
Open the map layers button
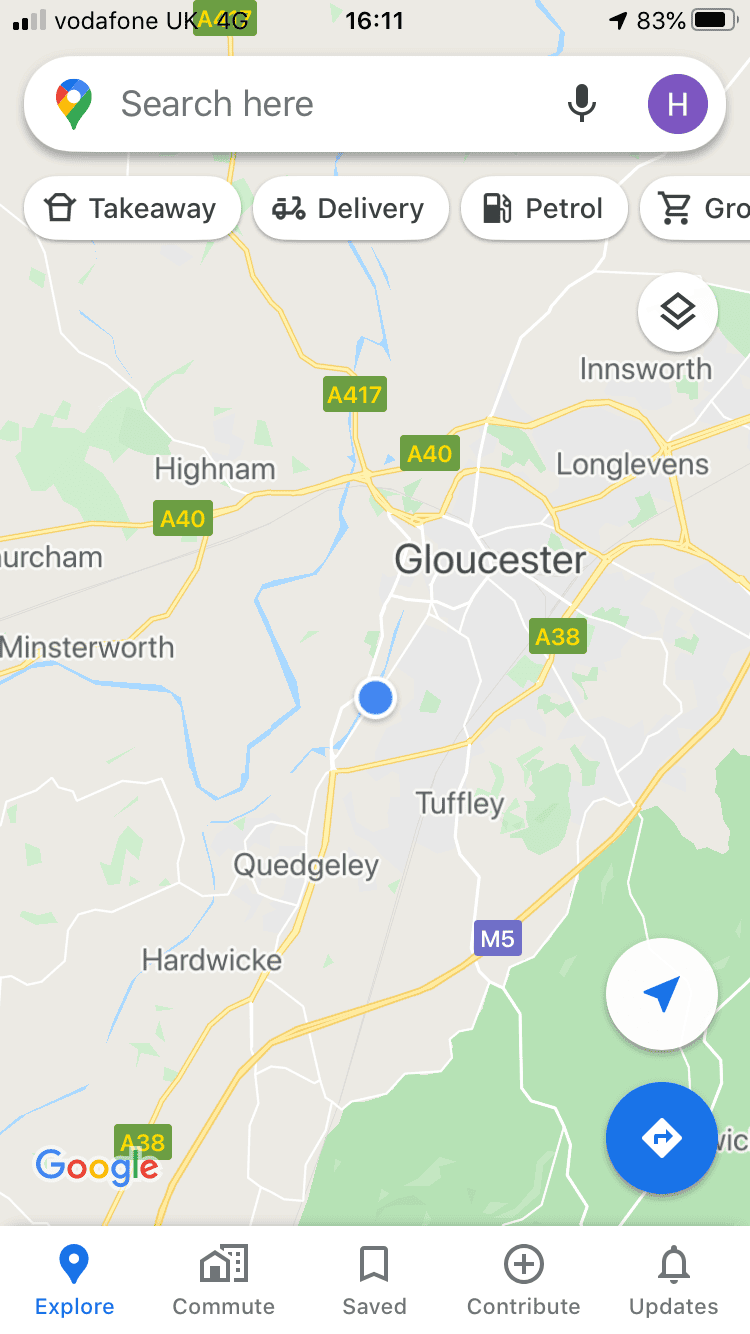(678, 312)
